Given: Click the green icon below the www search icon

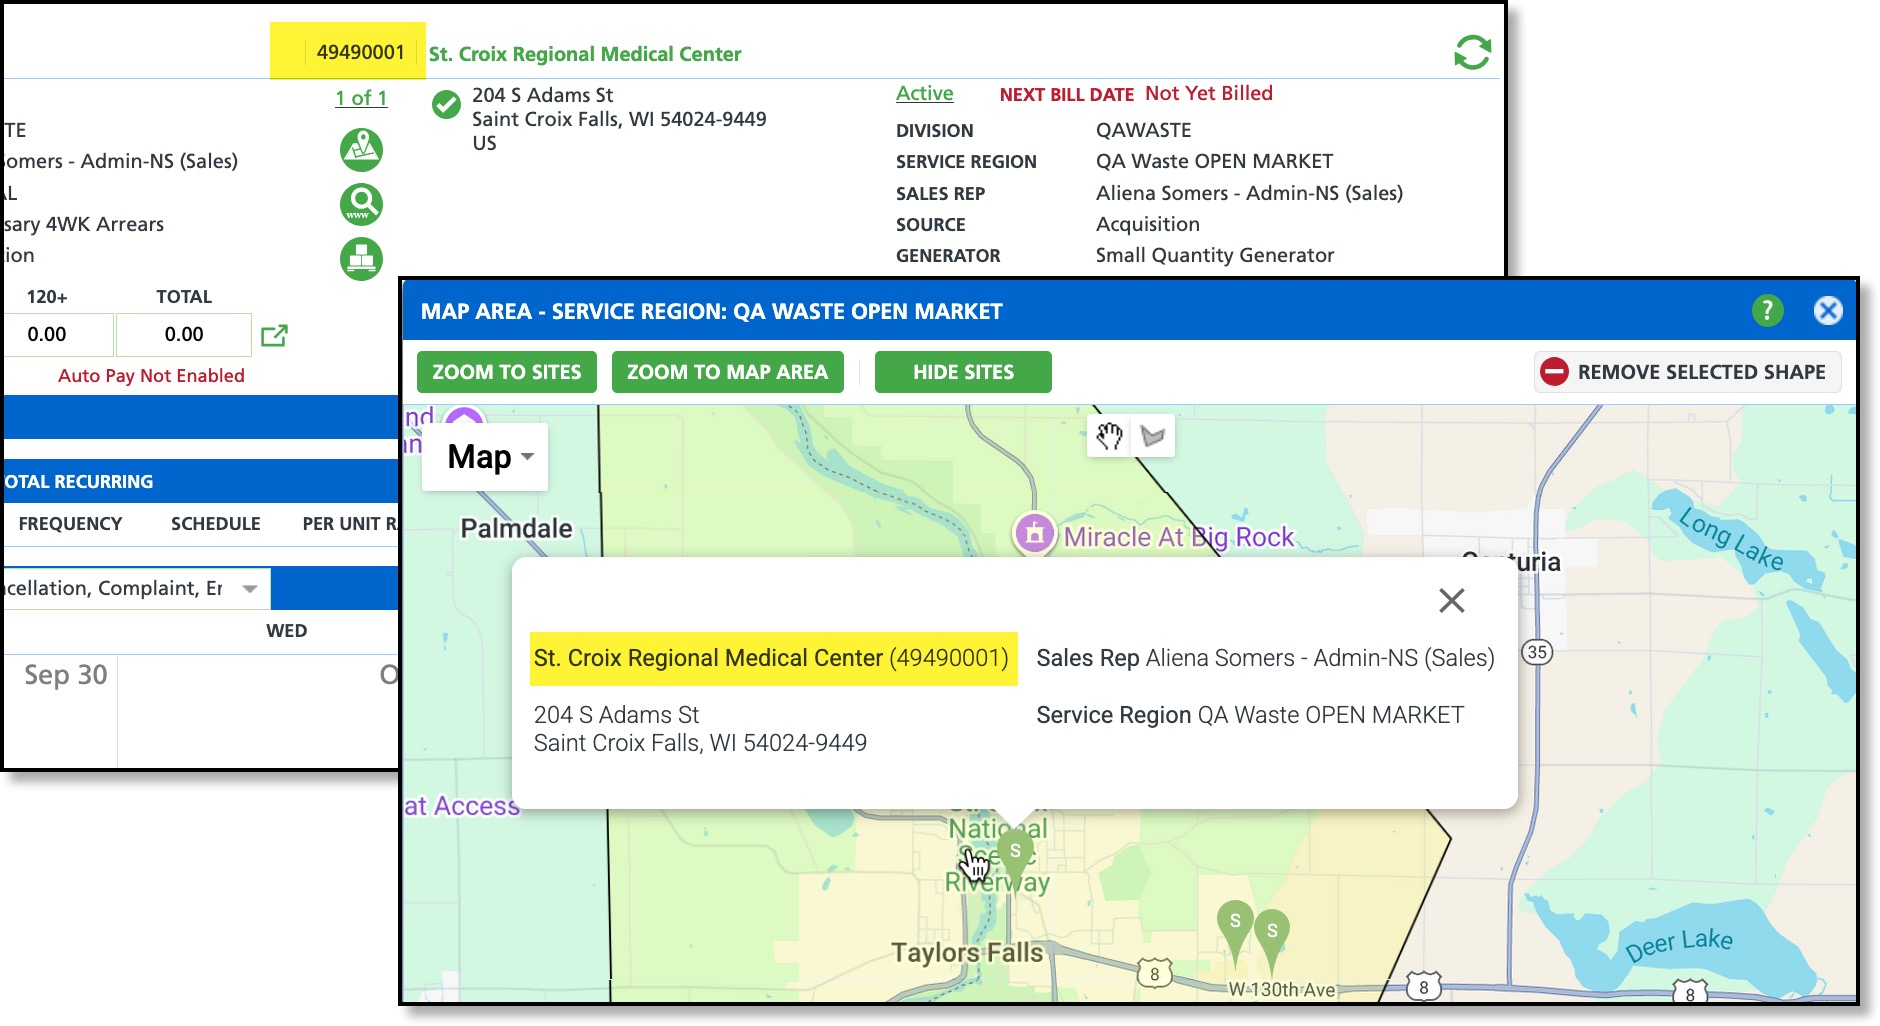Looking at the screenshot, I should (361, 259).
